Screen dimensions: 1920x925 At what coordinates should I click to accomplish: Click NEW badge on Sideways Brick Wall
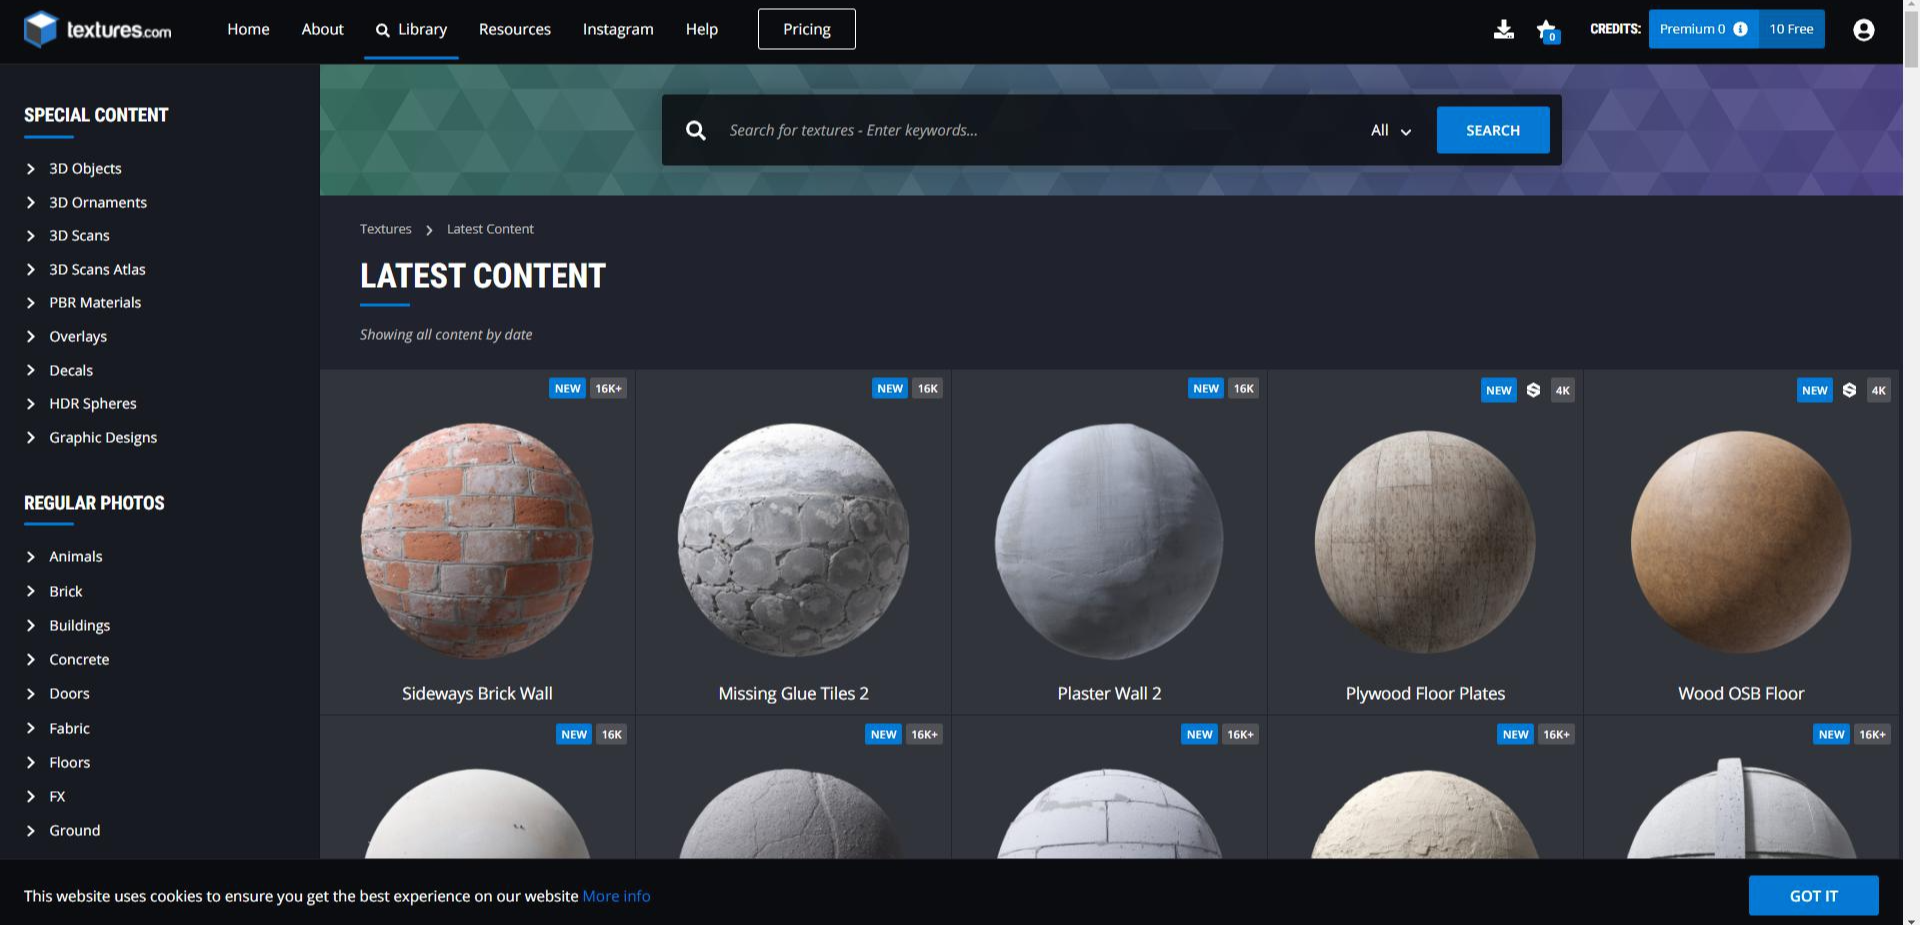pos(567,388)
